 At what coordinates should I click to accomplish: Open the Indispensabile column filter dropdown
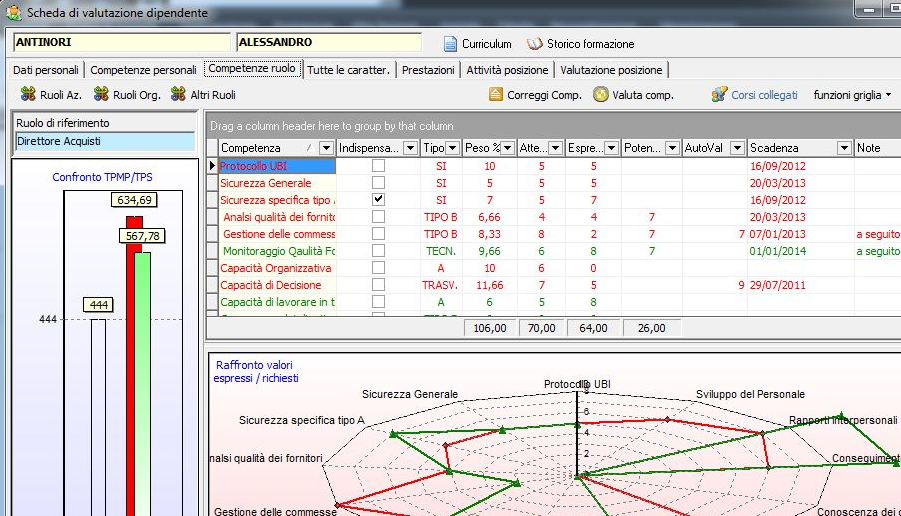click(x=410, y=148)
